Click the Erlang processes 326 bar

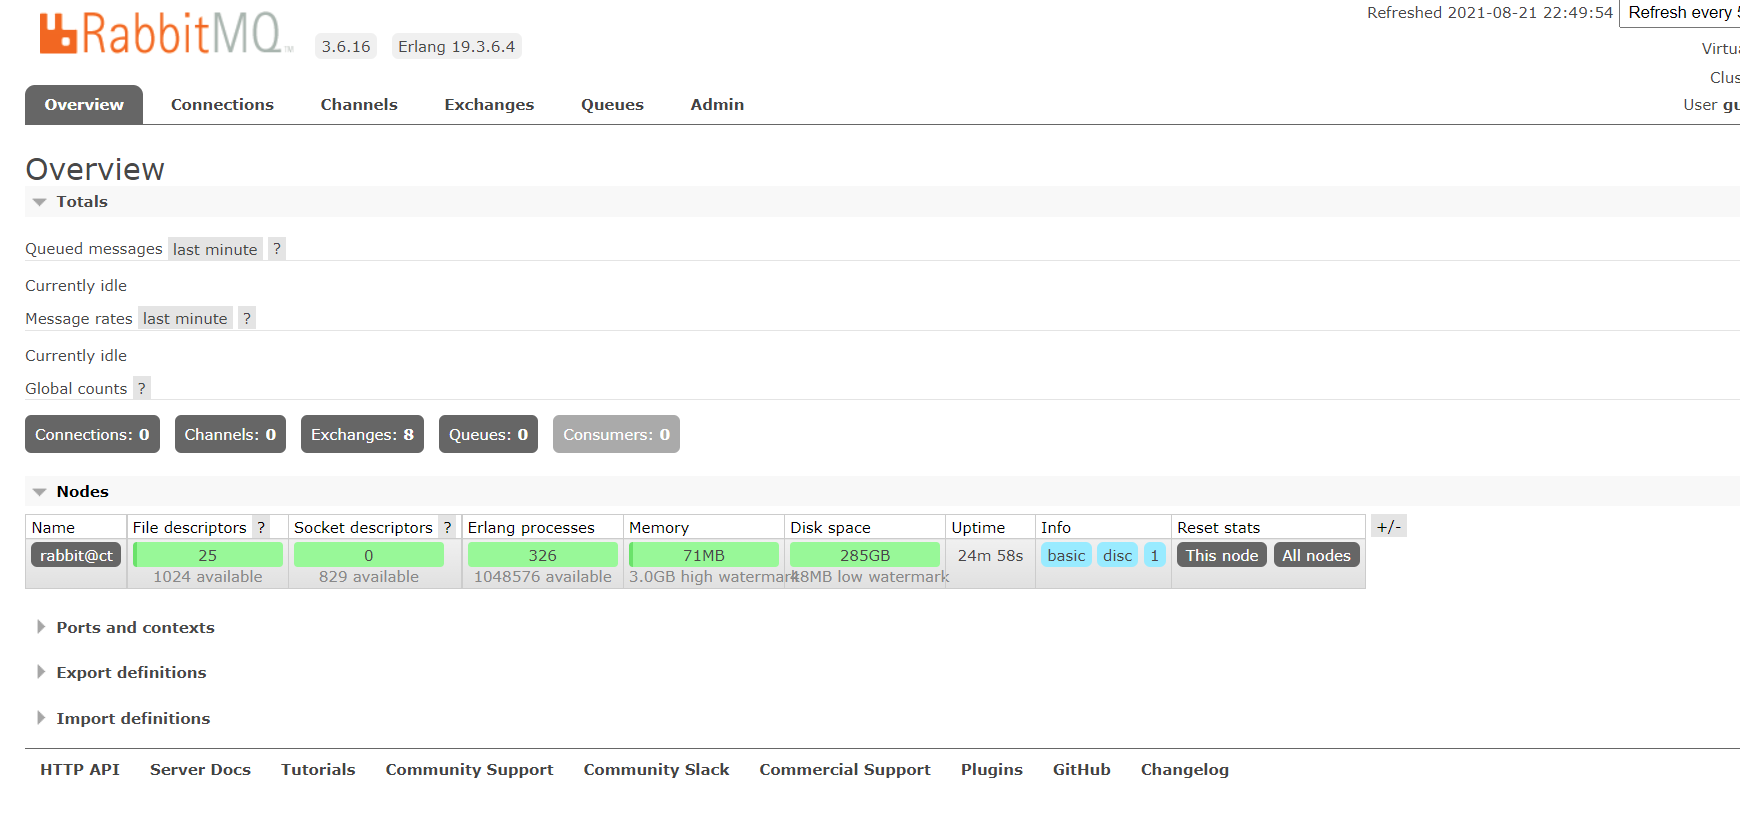pyautogui.click(x=543, y=555)
